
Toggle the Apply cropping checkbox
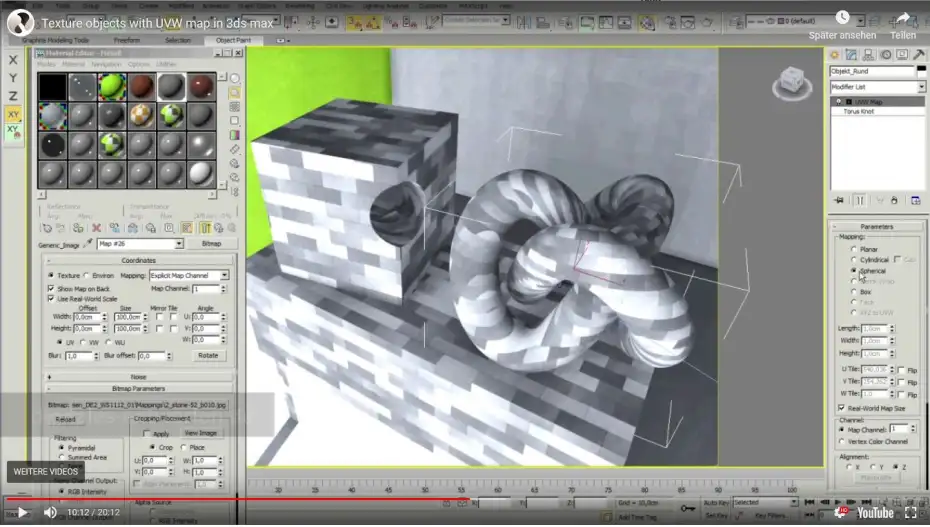coord(147,434)
